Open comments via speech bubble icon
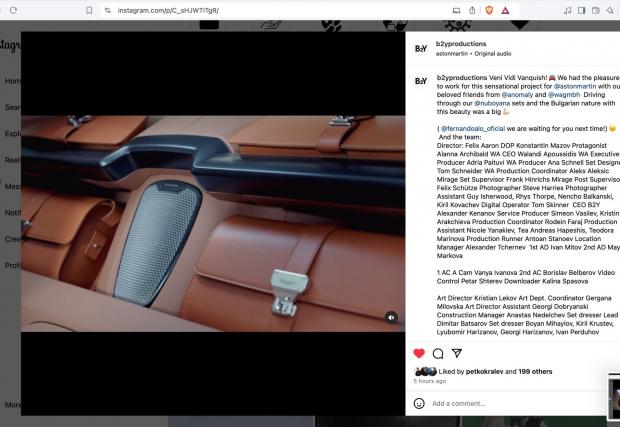Viewport: 620px width, 427px height. coord(438,353)
